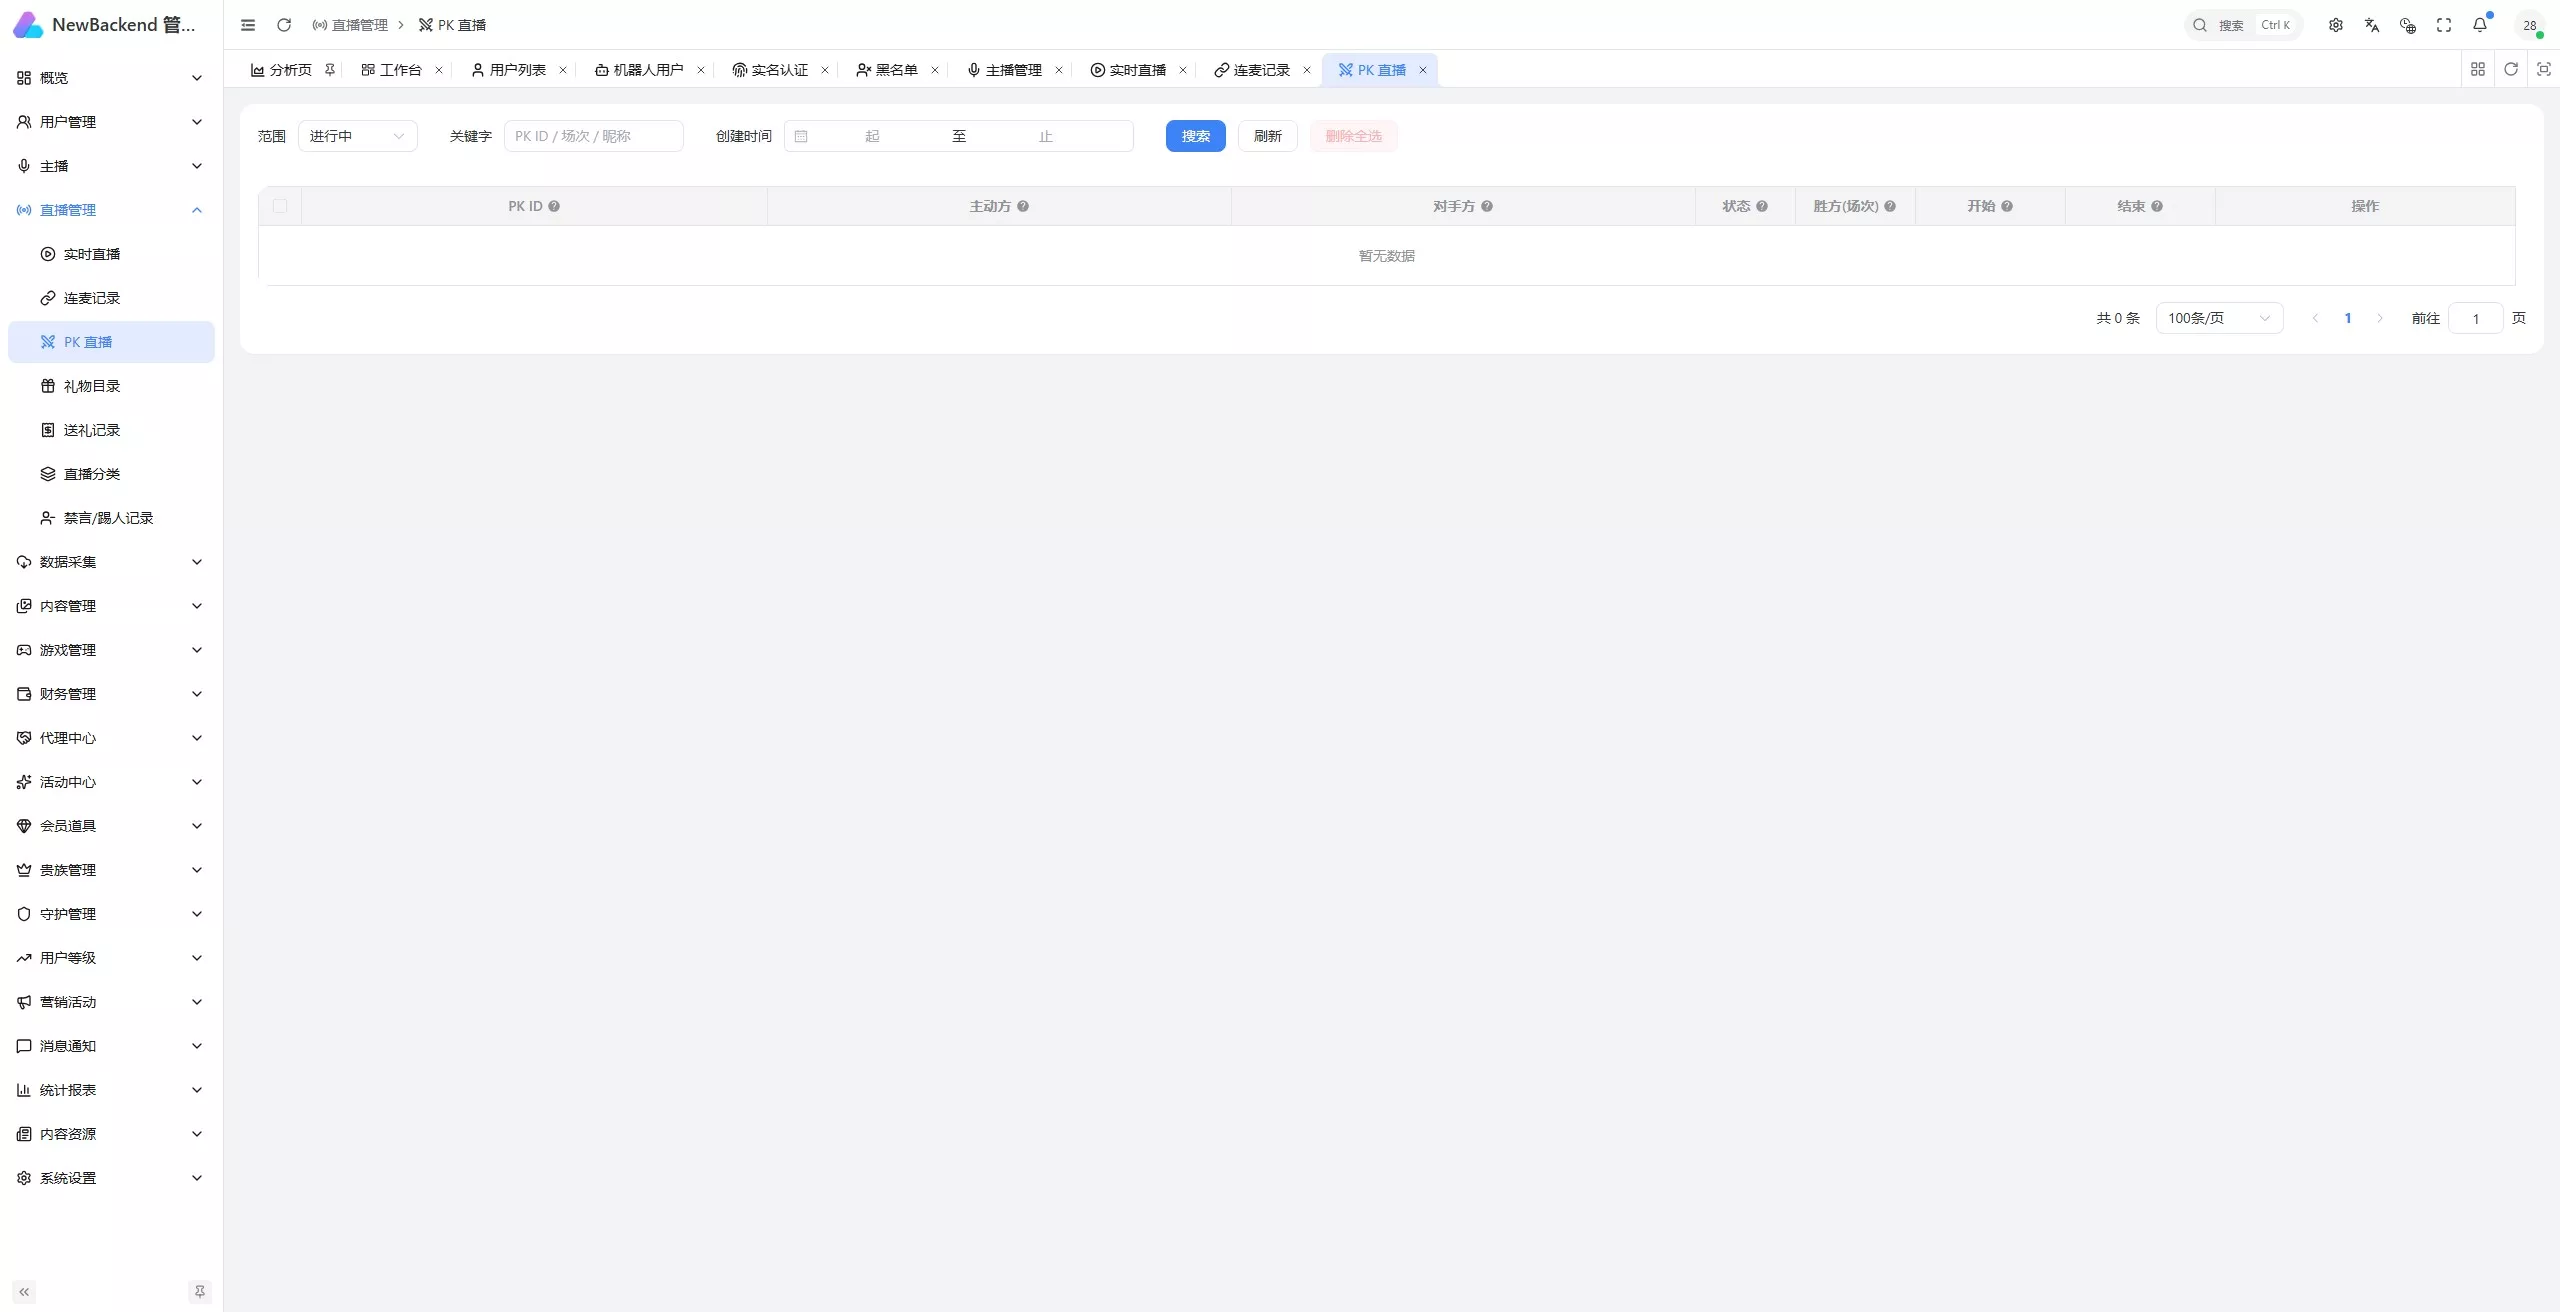Image resolution: width=2560 pixels, height=1312 pixels.
Task: Click the refresh icon beside the breadcrumb
Action: 284,25
